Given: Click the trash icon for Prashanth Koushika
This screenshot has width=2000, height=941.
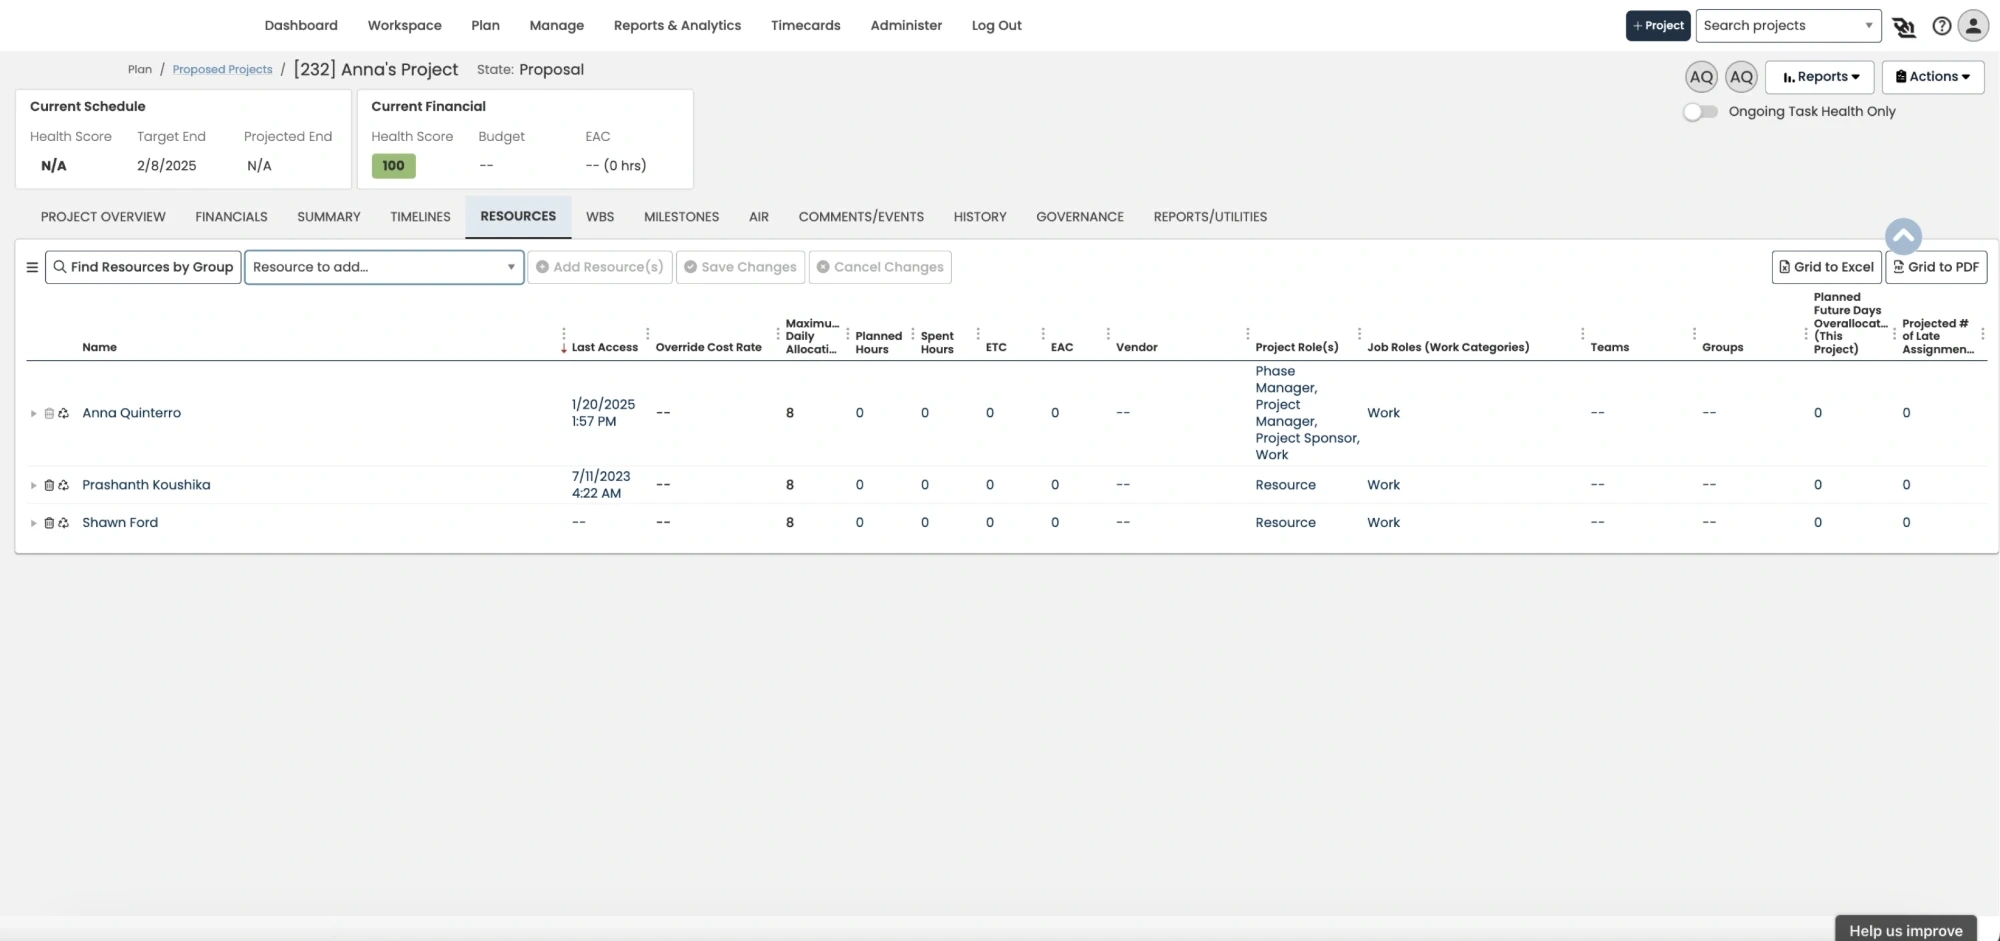Looking at the screenshot, I should 49,485.
